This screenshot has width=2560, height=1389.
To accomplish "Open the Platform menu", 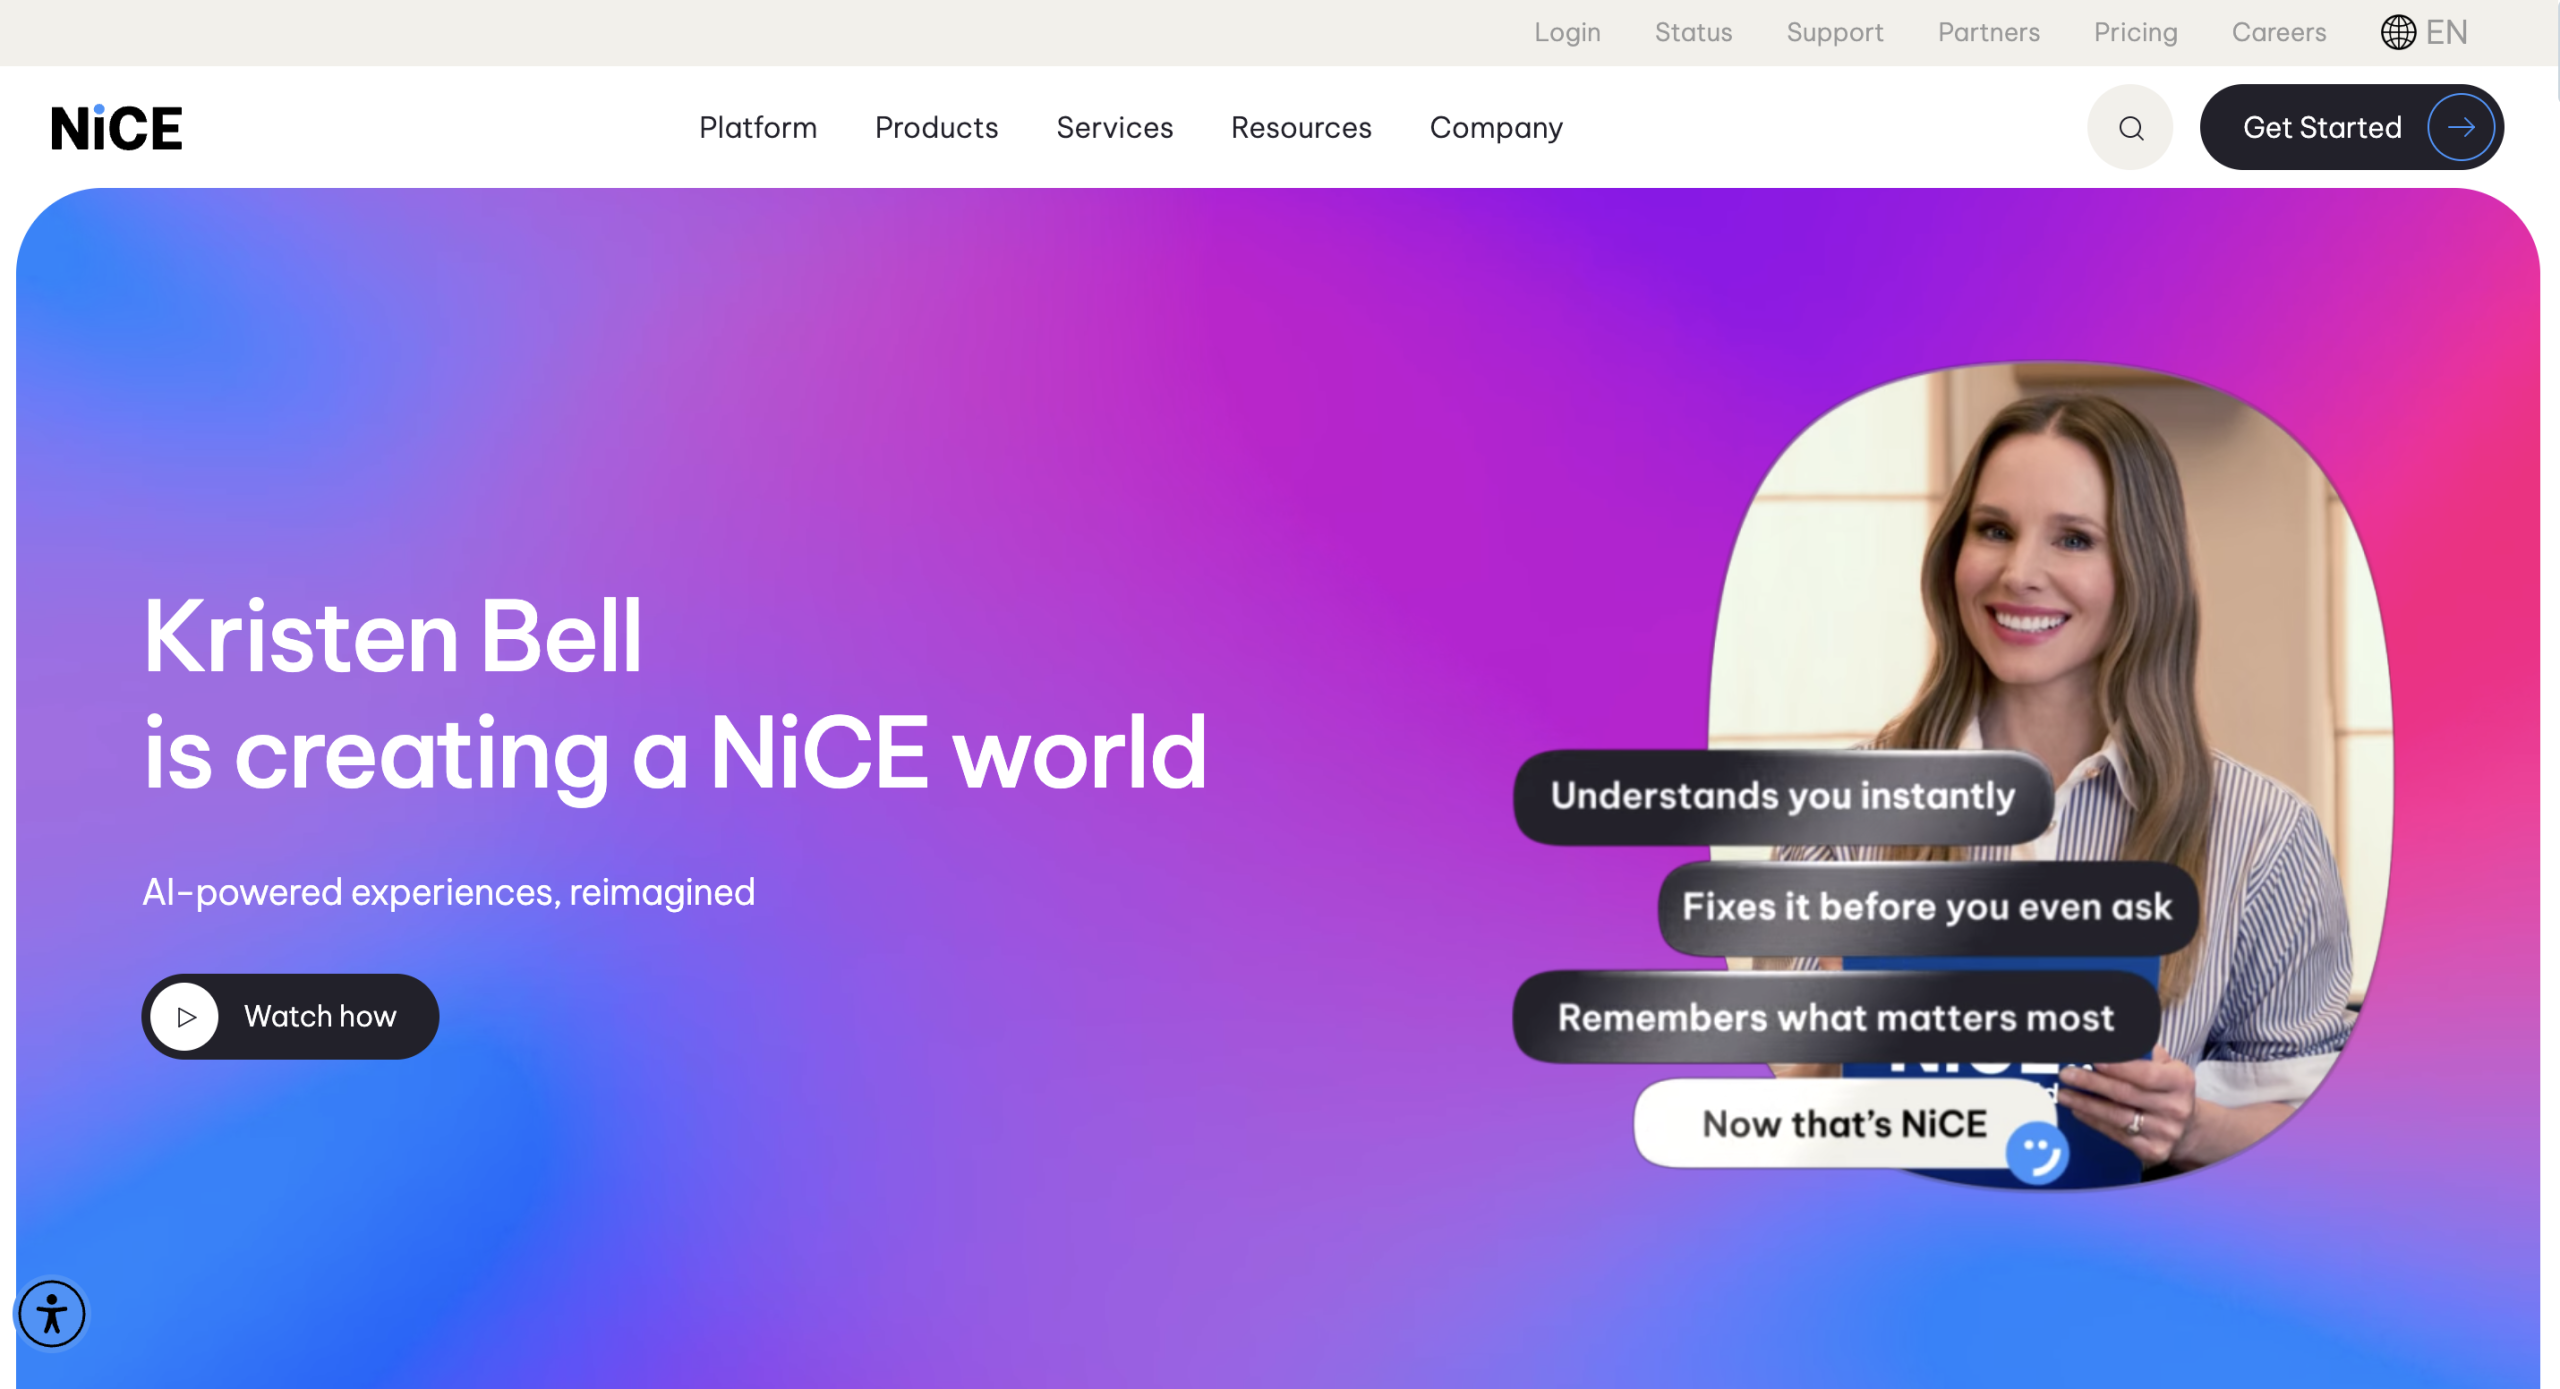I will click(x=758, y=127).
